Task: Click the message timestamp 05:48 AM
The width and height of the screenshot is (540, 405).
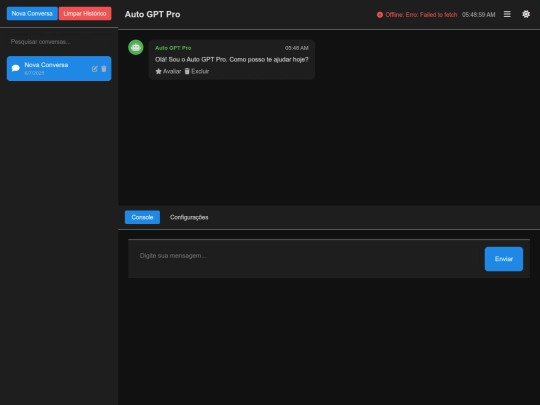Action: pos(297,48)
